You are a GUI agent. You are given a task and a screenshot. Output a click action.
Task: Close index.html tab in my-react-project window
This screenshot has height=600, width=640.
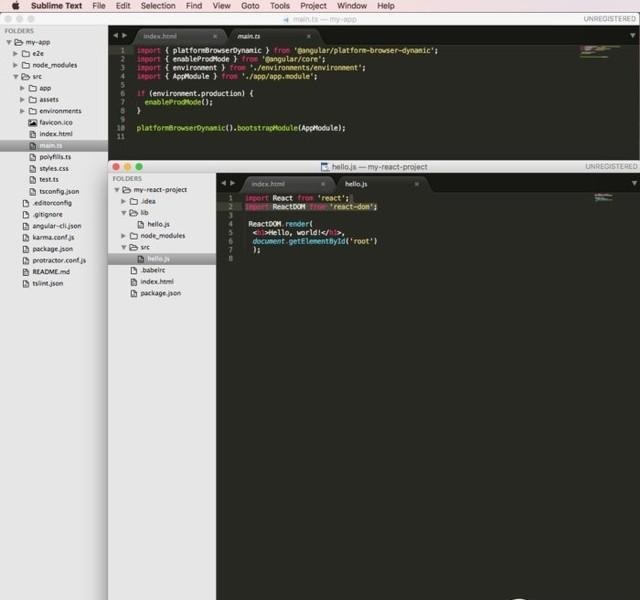pyautogui.click(x=322, y=184)
